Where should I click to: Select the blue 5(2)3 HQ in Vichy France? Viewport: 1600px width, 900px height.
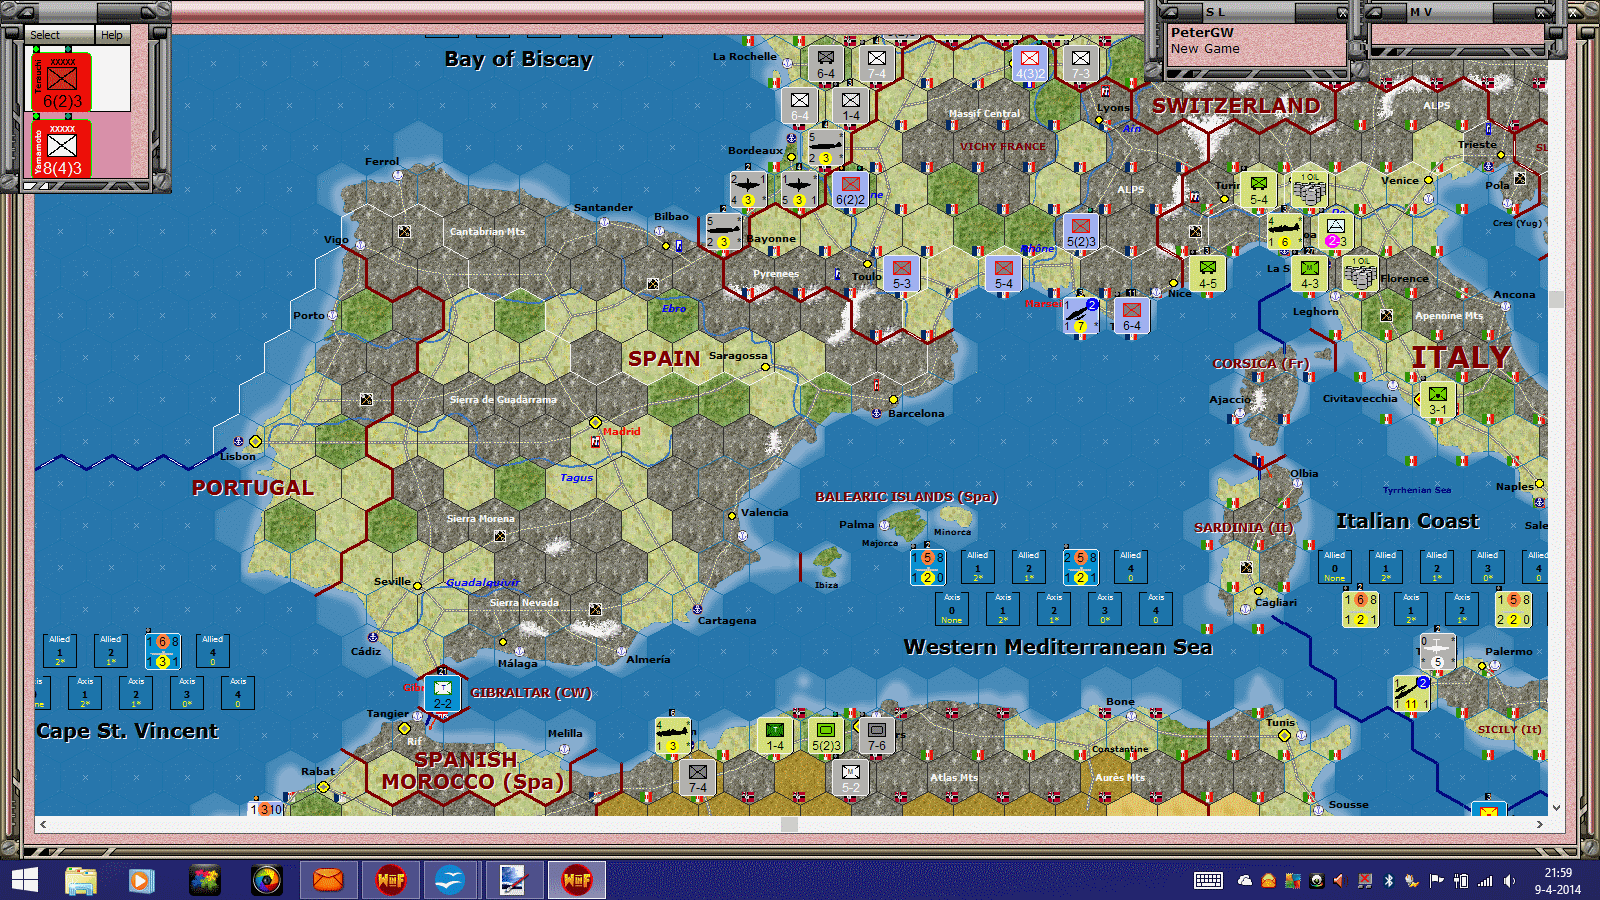tap(1081, 232)
